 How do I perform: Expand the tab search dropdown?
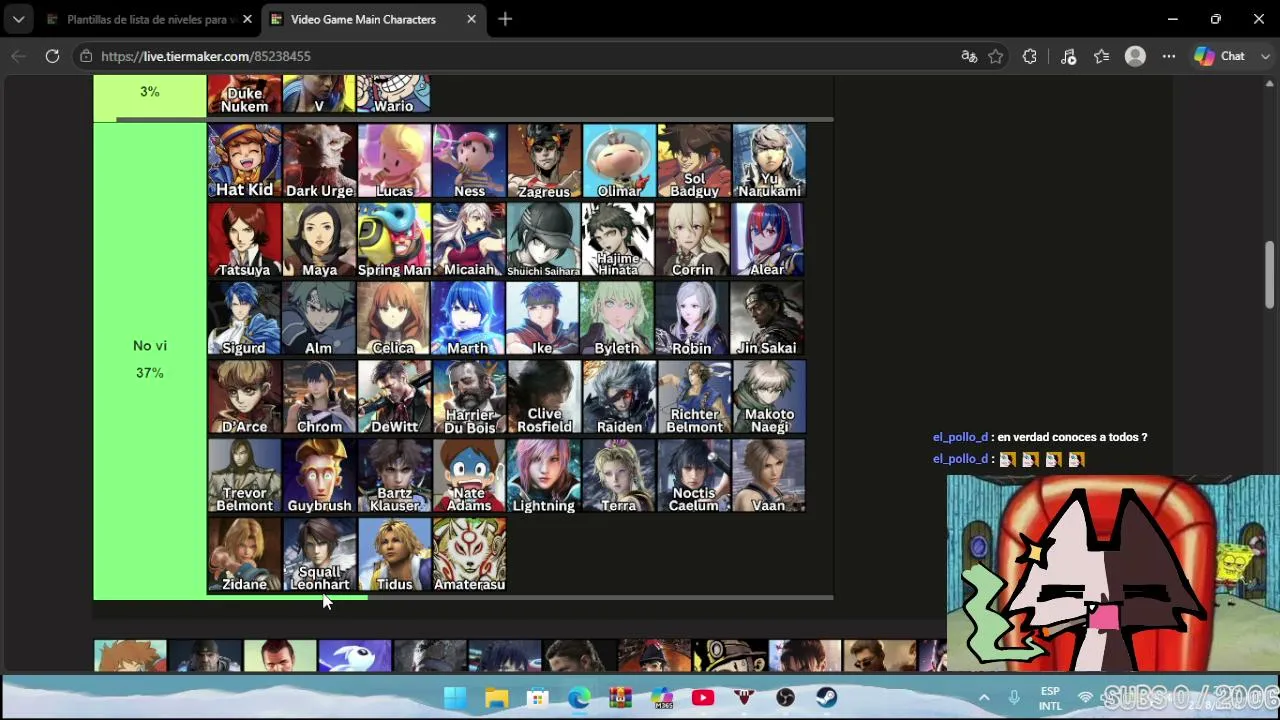[x=18, y=19]
